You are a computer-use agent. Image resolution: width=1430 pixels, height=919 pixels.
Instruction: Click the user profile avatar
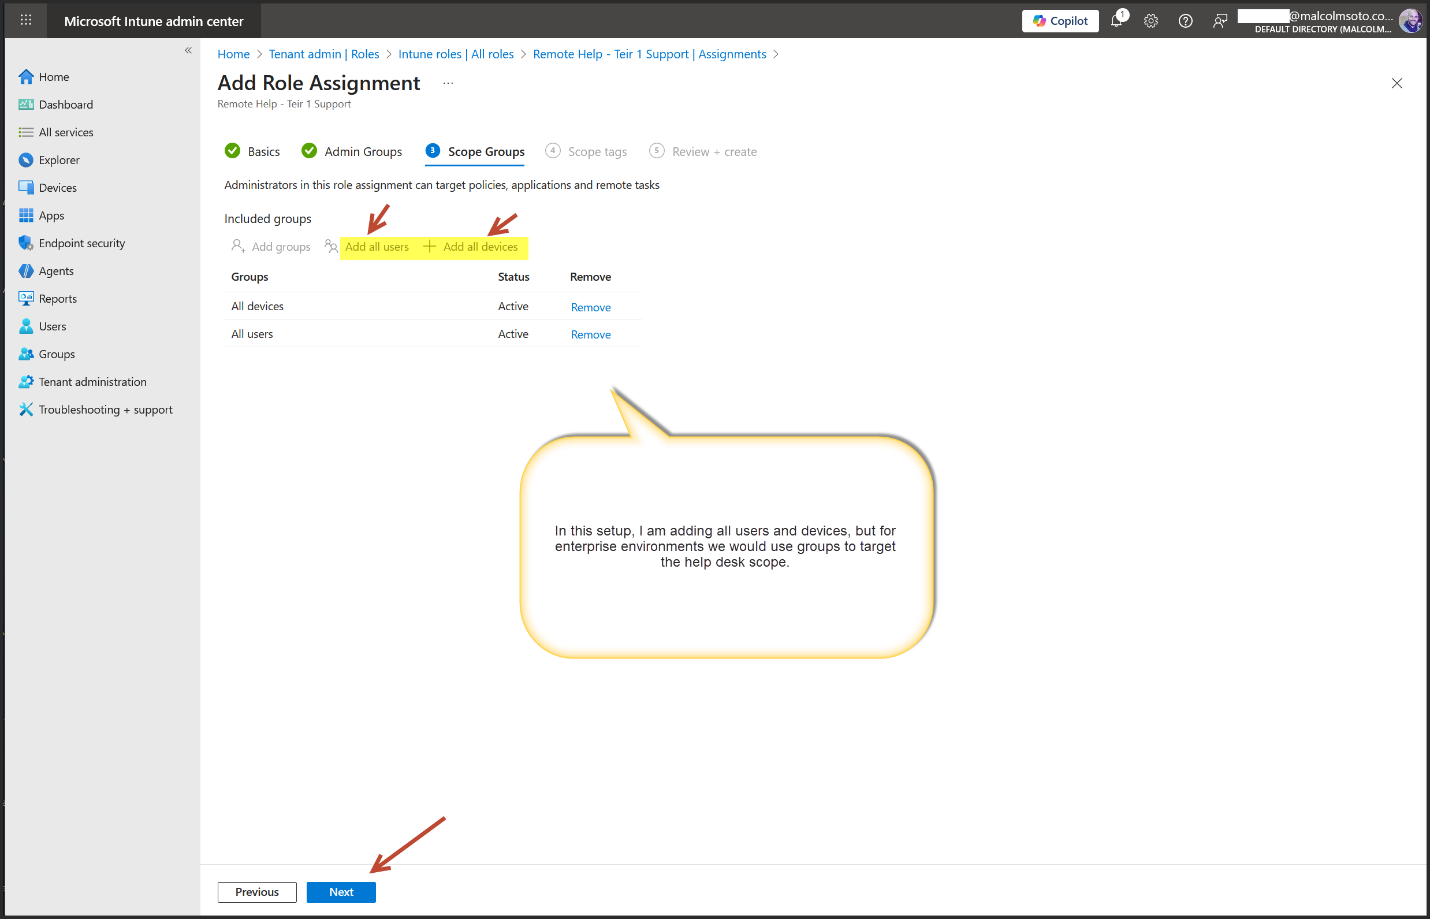point(1410,21)
